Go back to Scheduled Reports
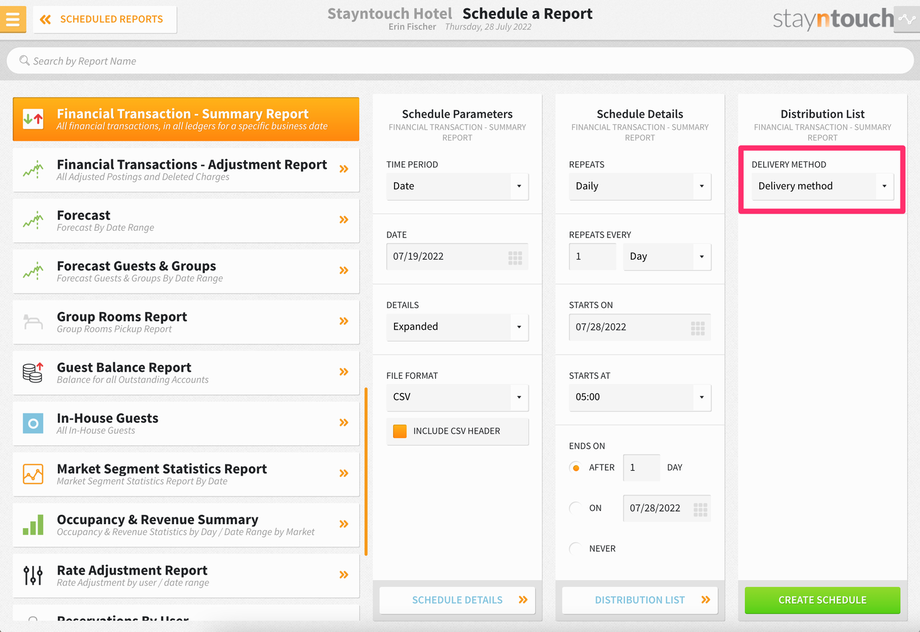The width and height of the screenshot is (920, 632). (x=105, y=19)
